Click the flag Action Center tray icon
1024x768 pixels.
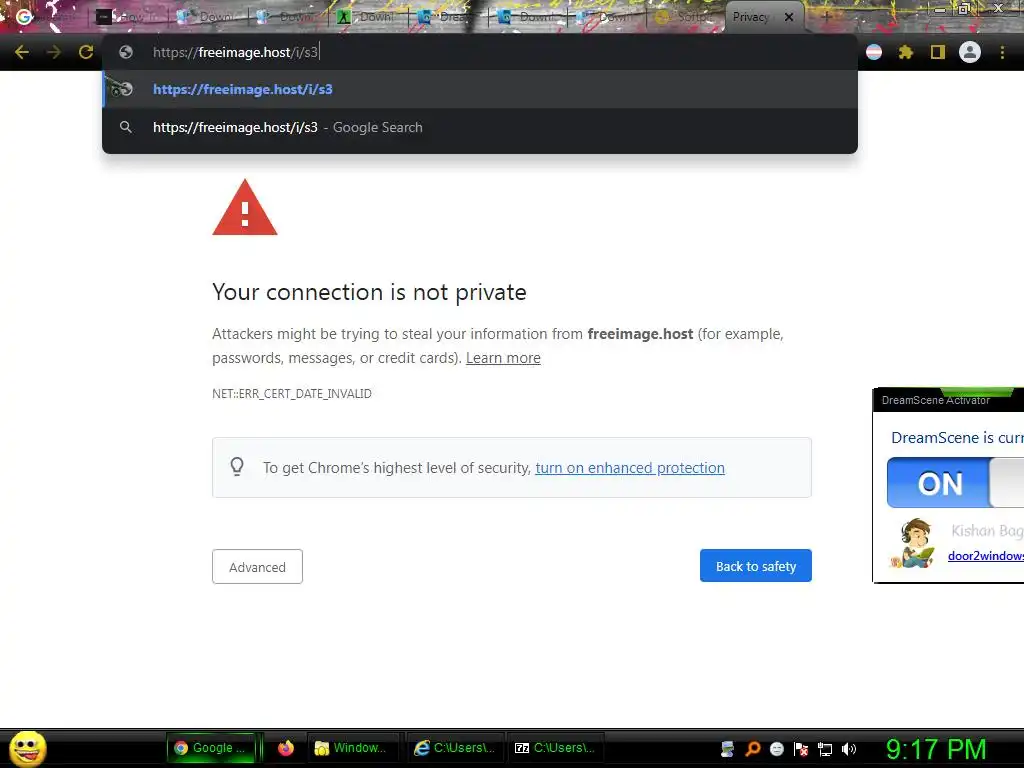pyautogui.click(x=801, y=749)
